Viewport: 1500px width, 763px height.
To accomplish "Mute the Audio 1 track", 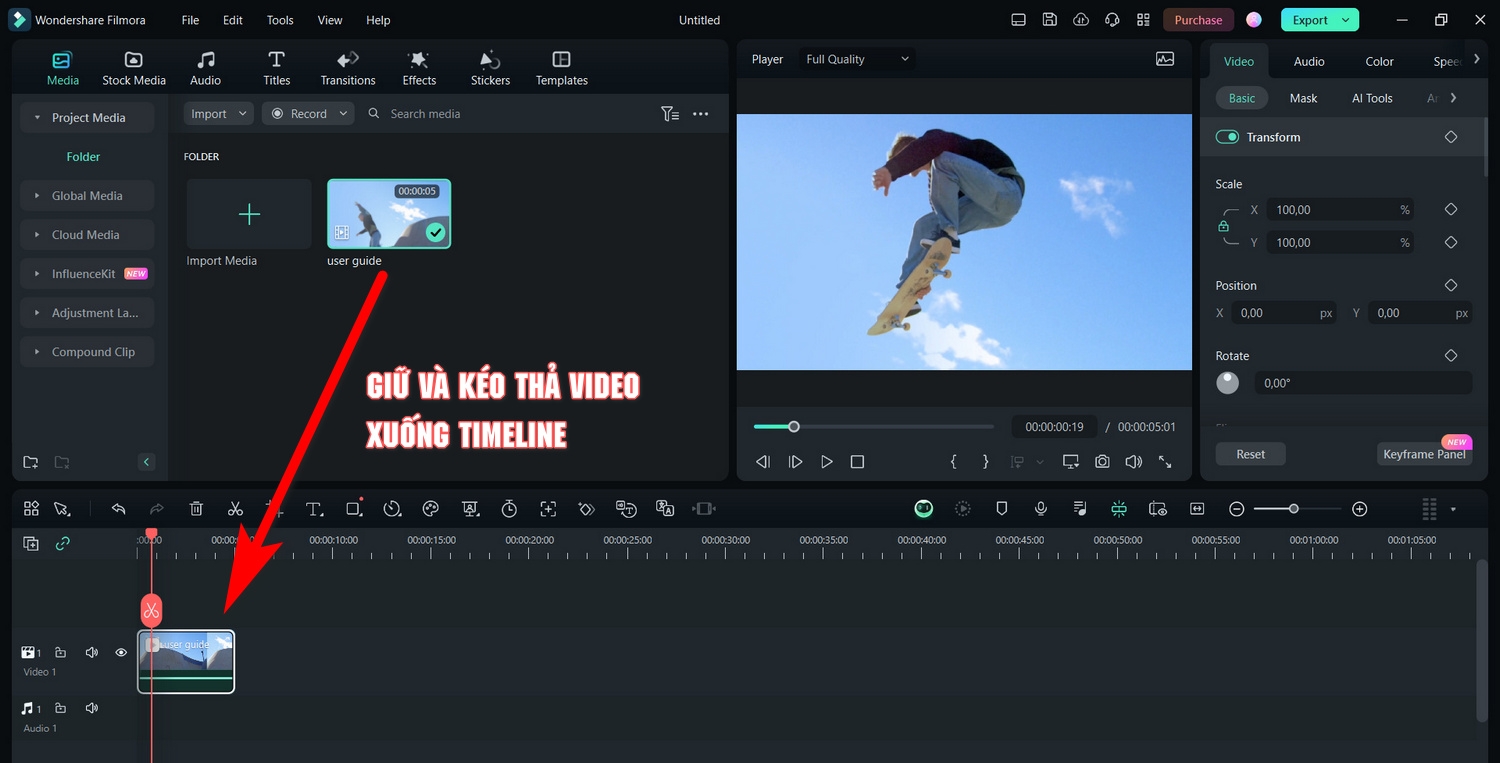I will point(91,707).
